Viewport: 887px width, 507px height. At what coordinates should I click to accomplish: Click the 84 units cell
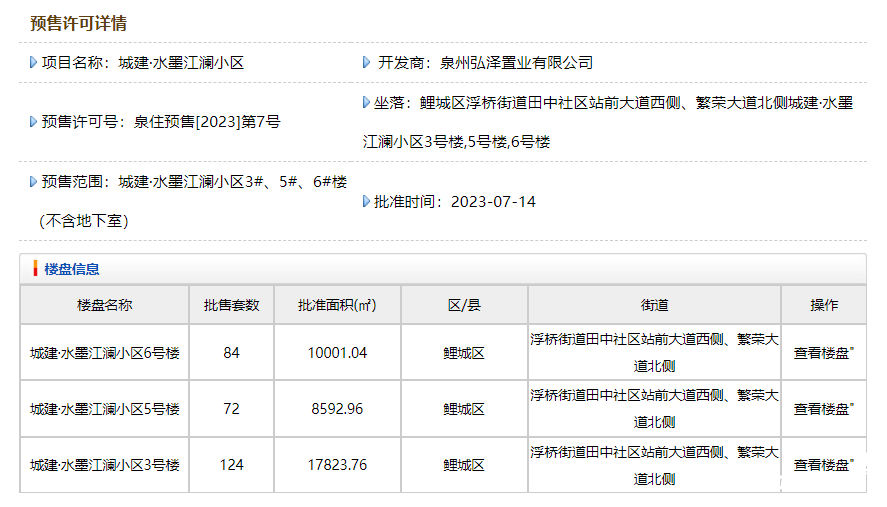pyautogui.click(x=231, y=353)
